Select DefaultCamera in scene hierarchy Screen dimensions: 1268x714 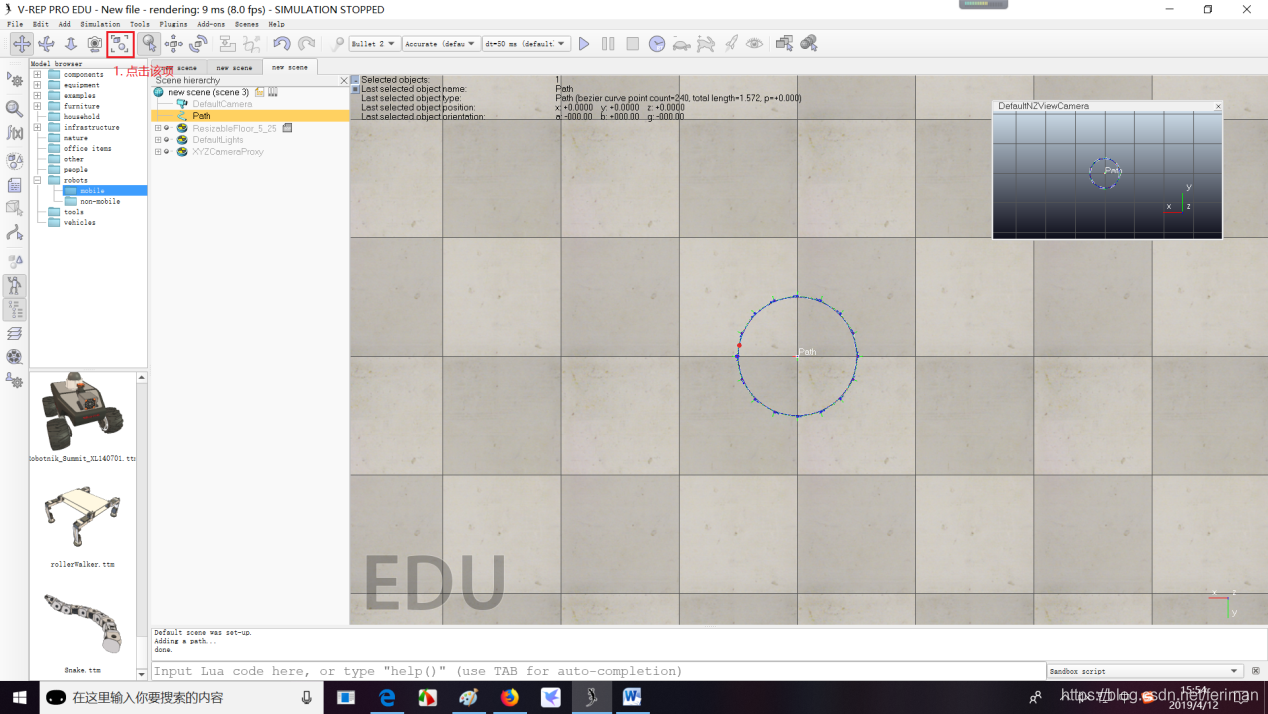coord(222,104)
